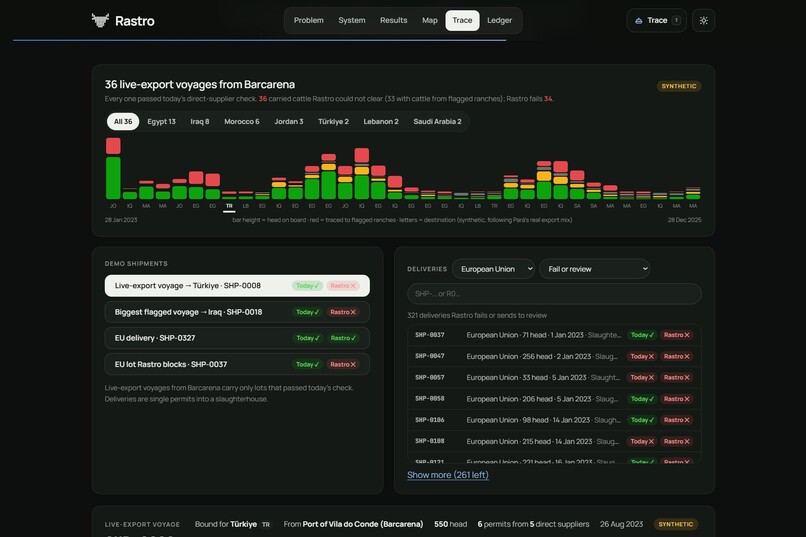Click Rastro fail badge in SHP-0057 row

(676, 377)
